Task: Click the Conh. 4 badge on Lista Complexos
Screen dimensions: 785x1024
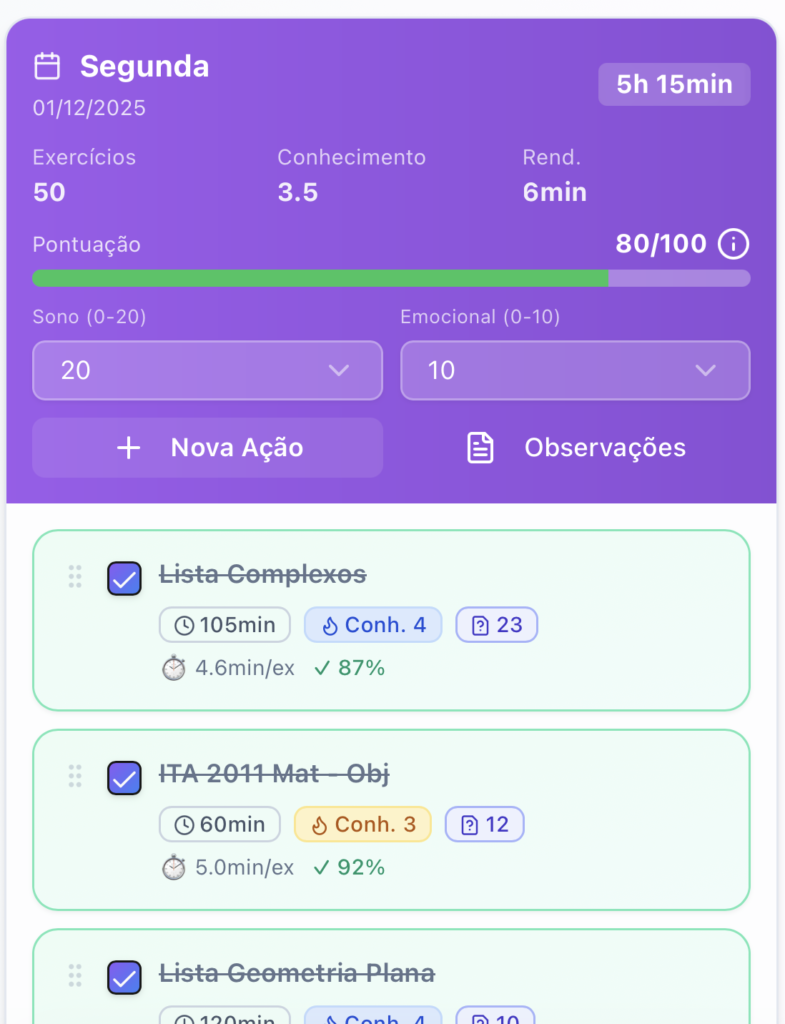Action: [x=373, y=625]
